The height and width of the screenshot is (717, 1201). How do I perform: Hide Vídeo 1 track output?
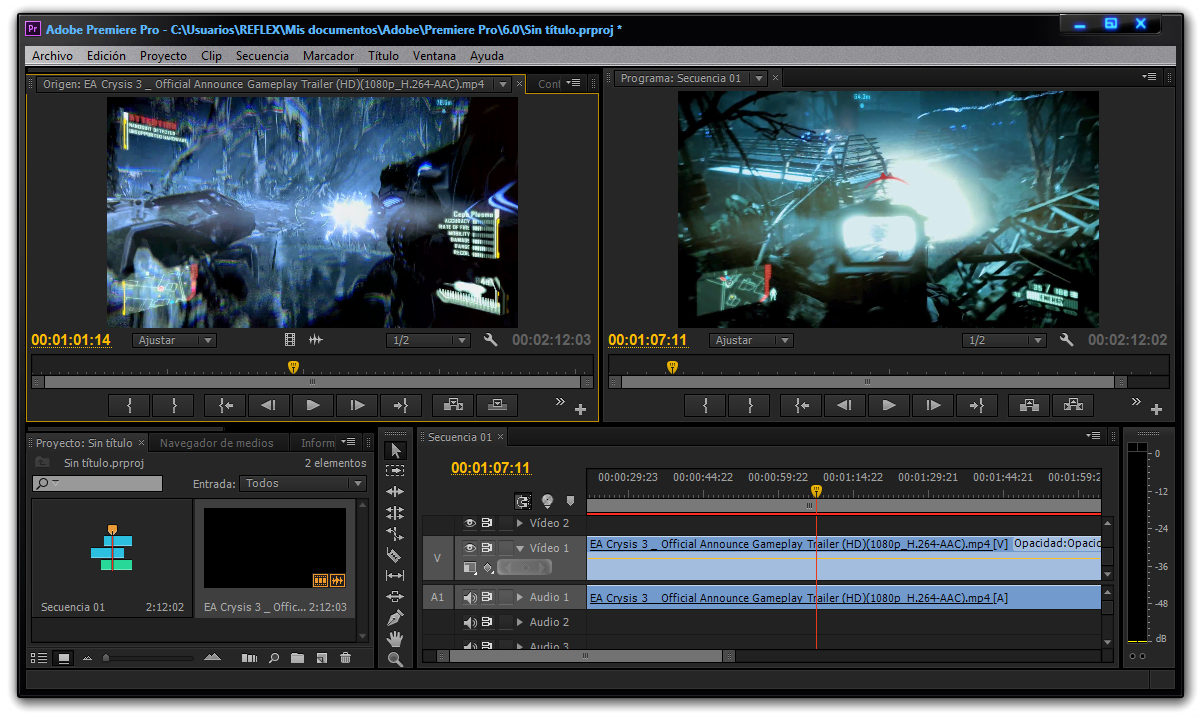pyautogui.click(x=470, y=548)
